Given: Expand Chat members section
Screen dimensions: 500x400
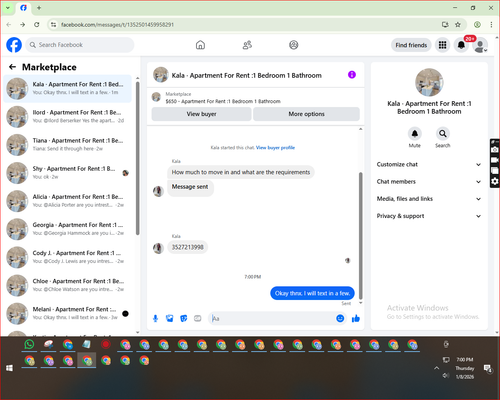Looking at the screenshot, I should click(429, 182).
